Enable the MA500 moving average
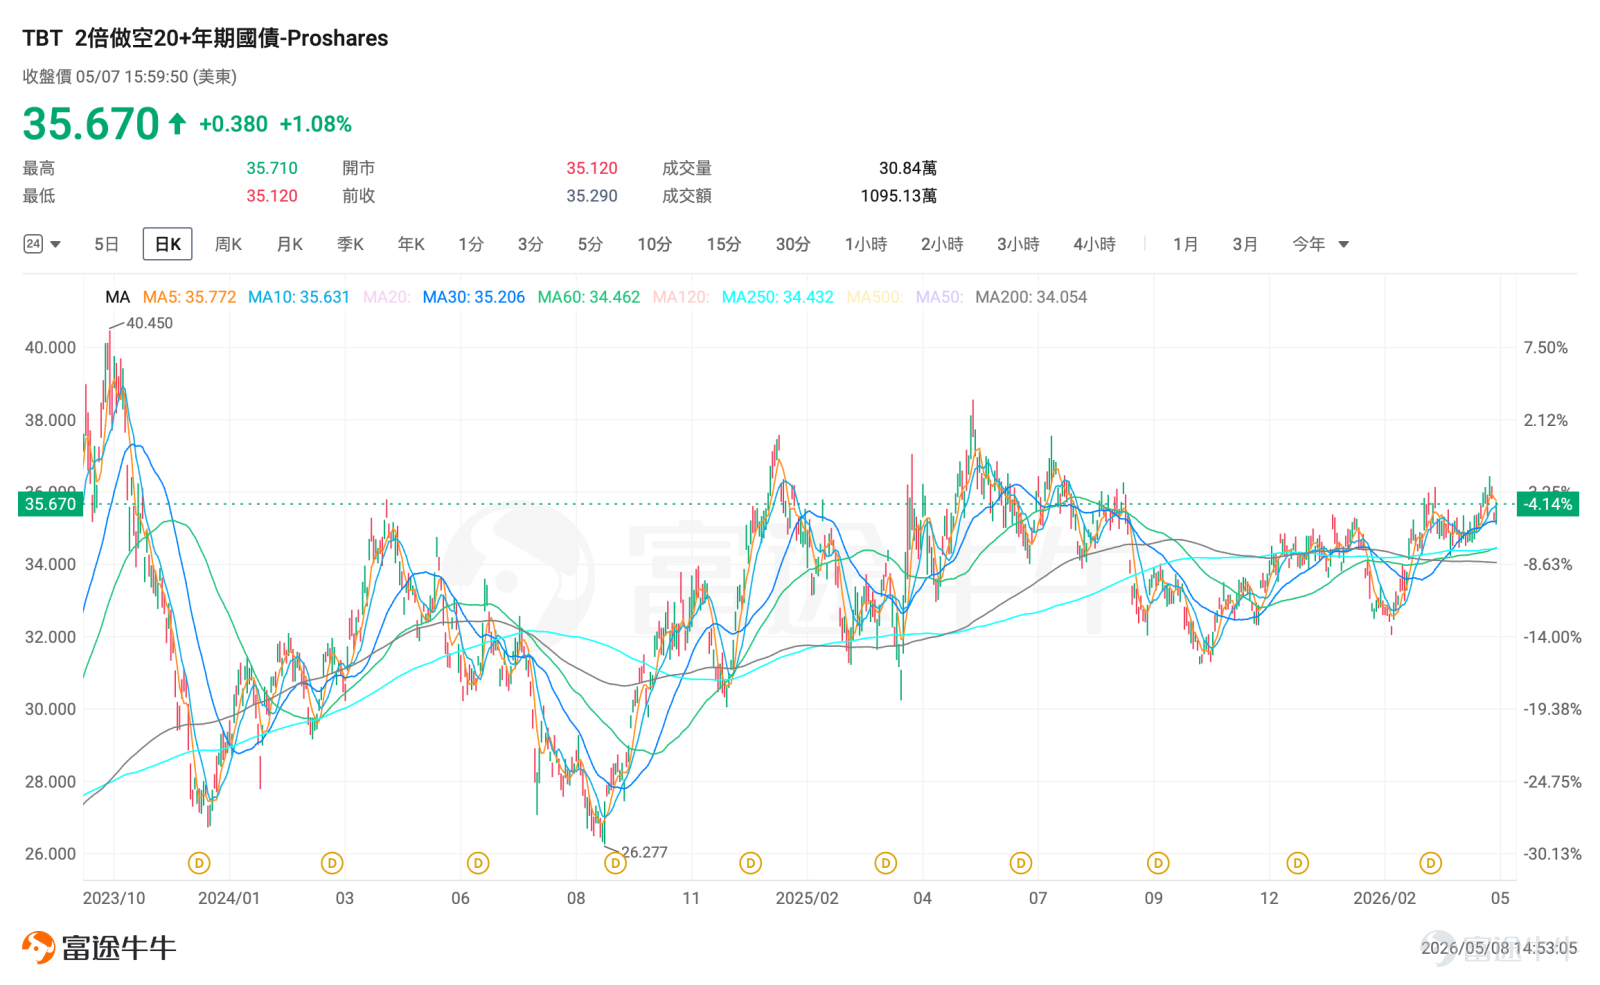This screenshot has height=985, width=1600. pos(875,297)
